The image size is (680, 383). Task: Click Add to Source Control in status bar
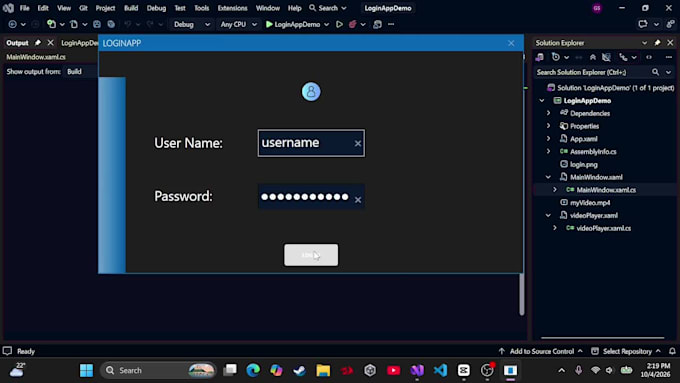pyautogui.click(x=540, y=351)
